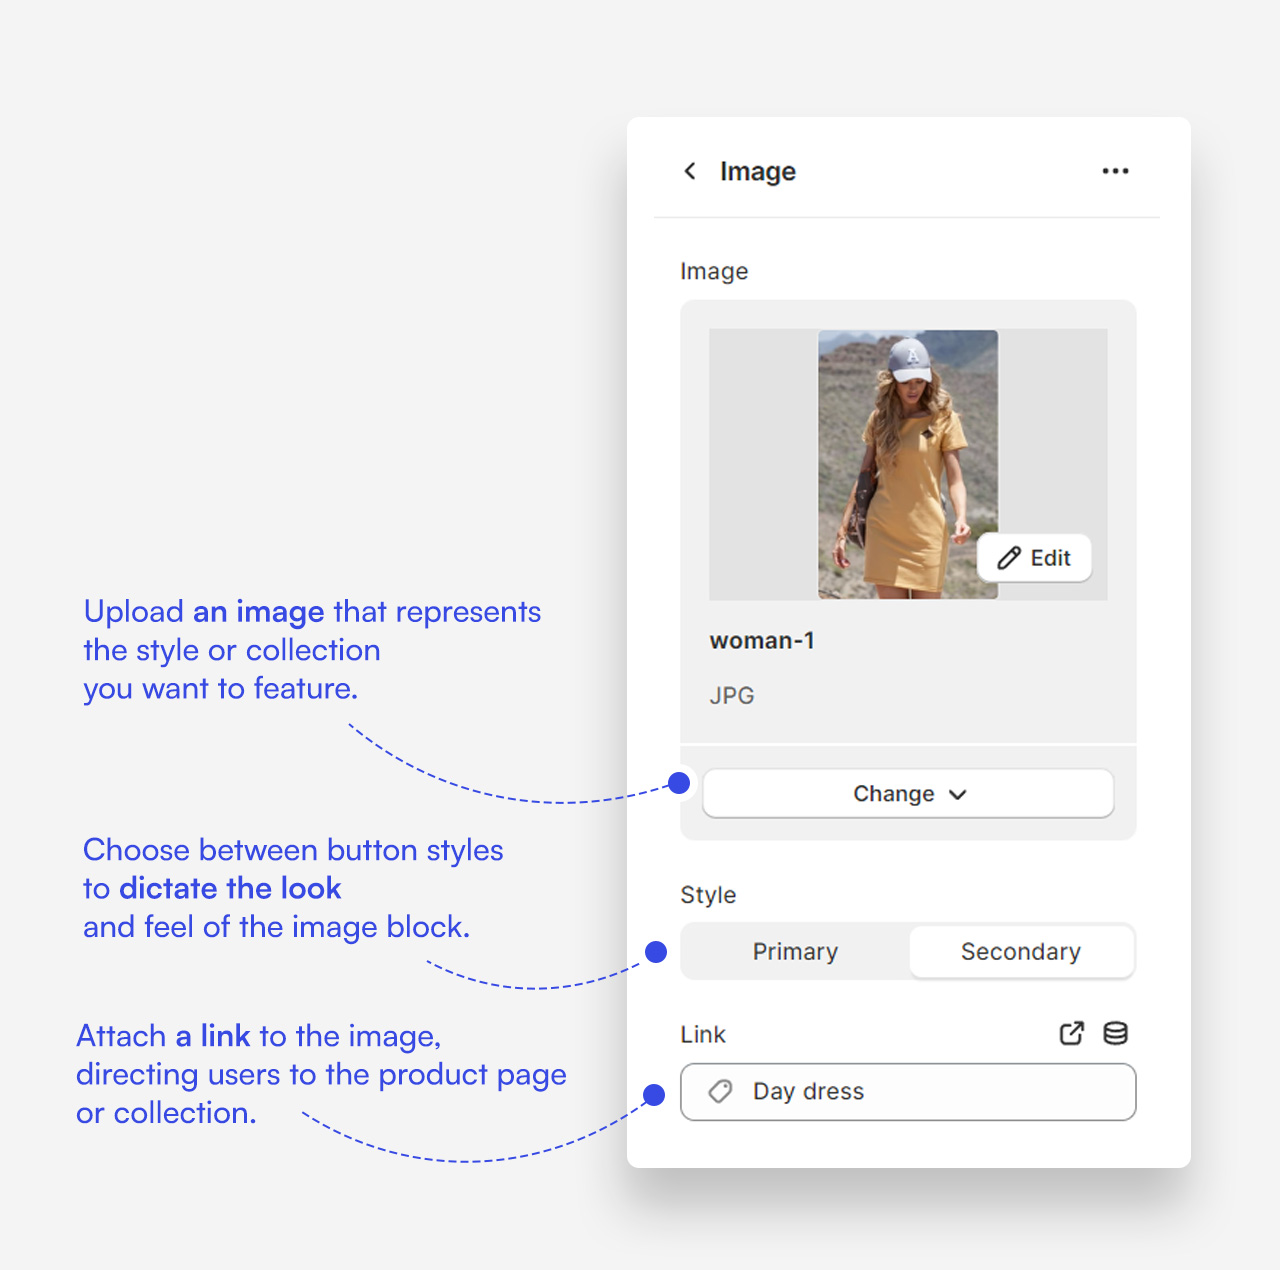Screen dimensions: 1280x1270
Task: Click the blue dot beside the Day dress field
Action: pyautogui.click(x=654, y=1095)
